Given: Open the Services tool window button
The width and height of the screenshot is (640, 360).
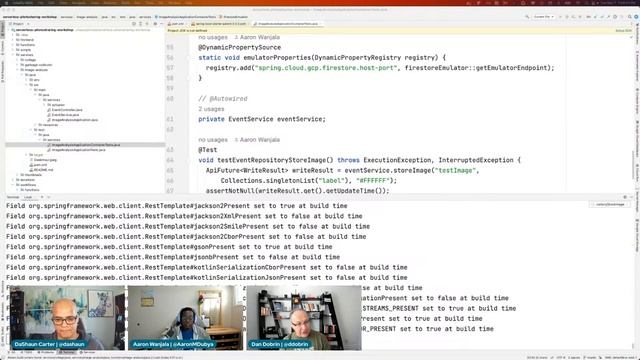Looking at the screenshot, I should coord(88,352).
